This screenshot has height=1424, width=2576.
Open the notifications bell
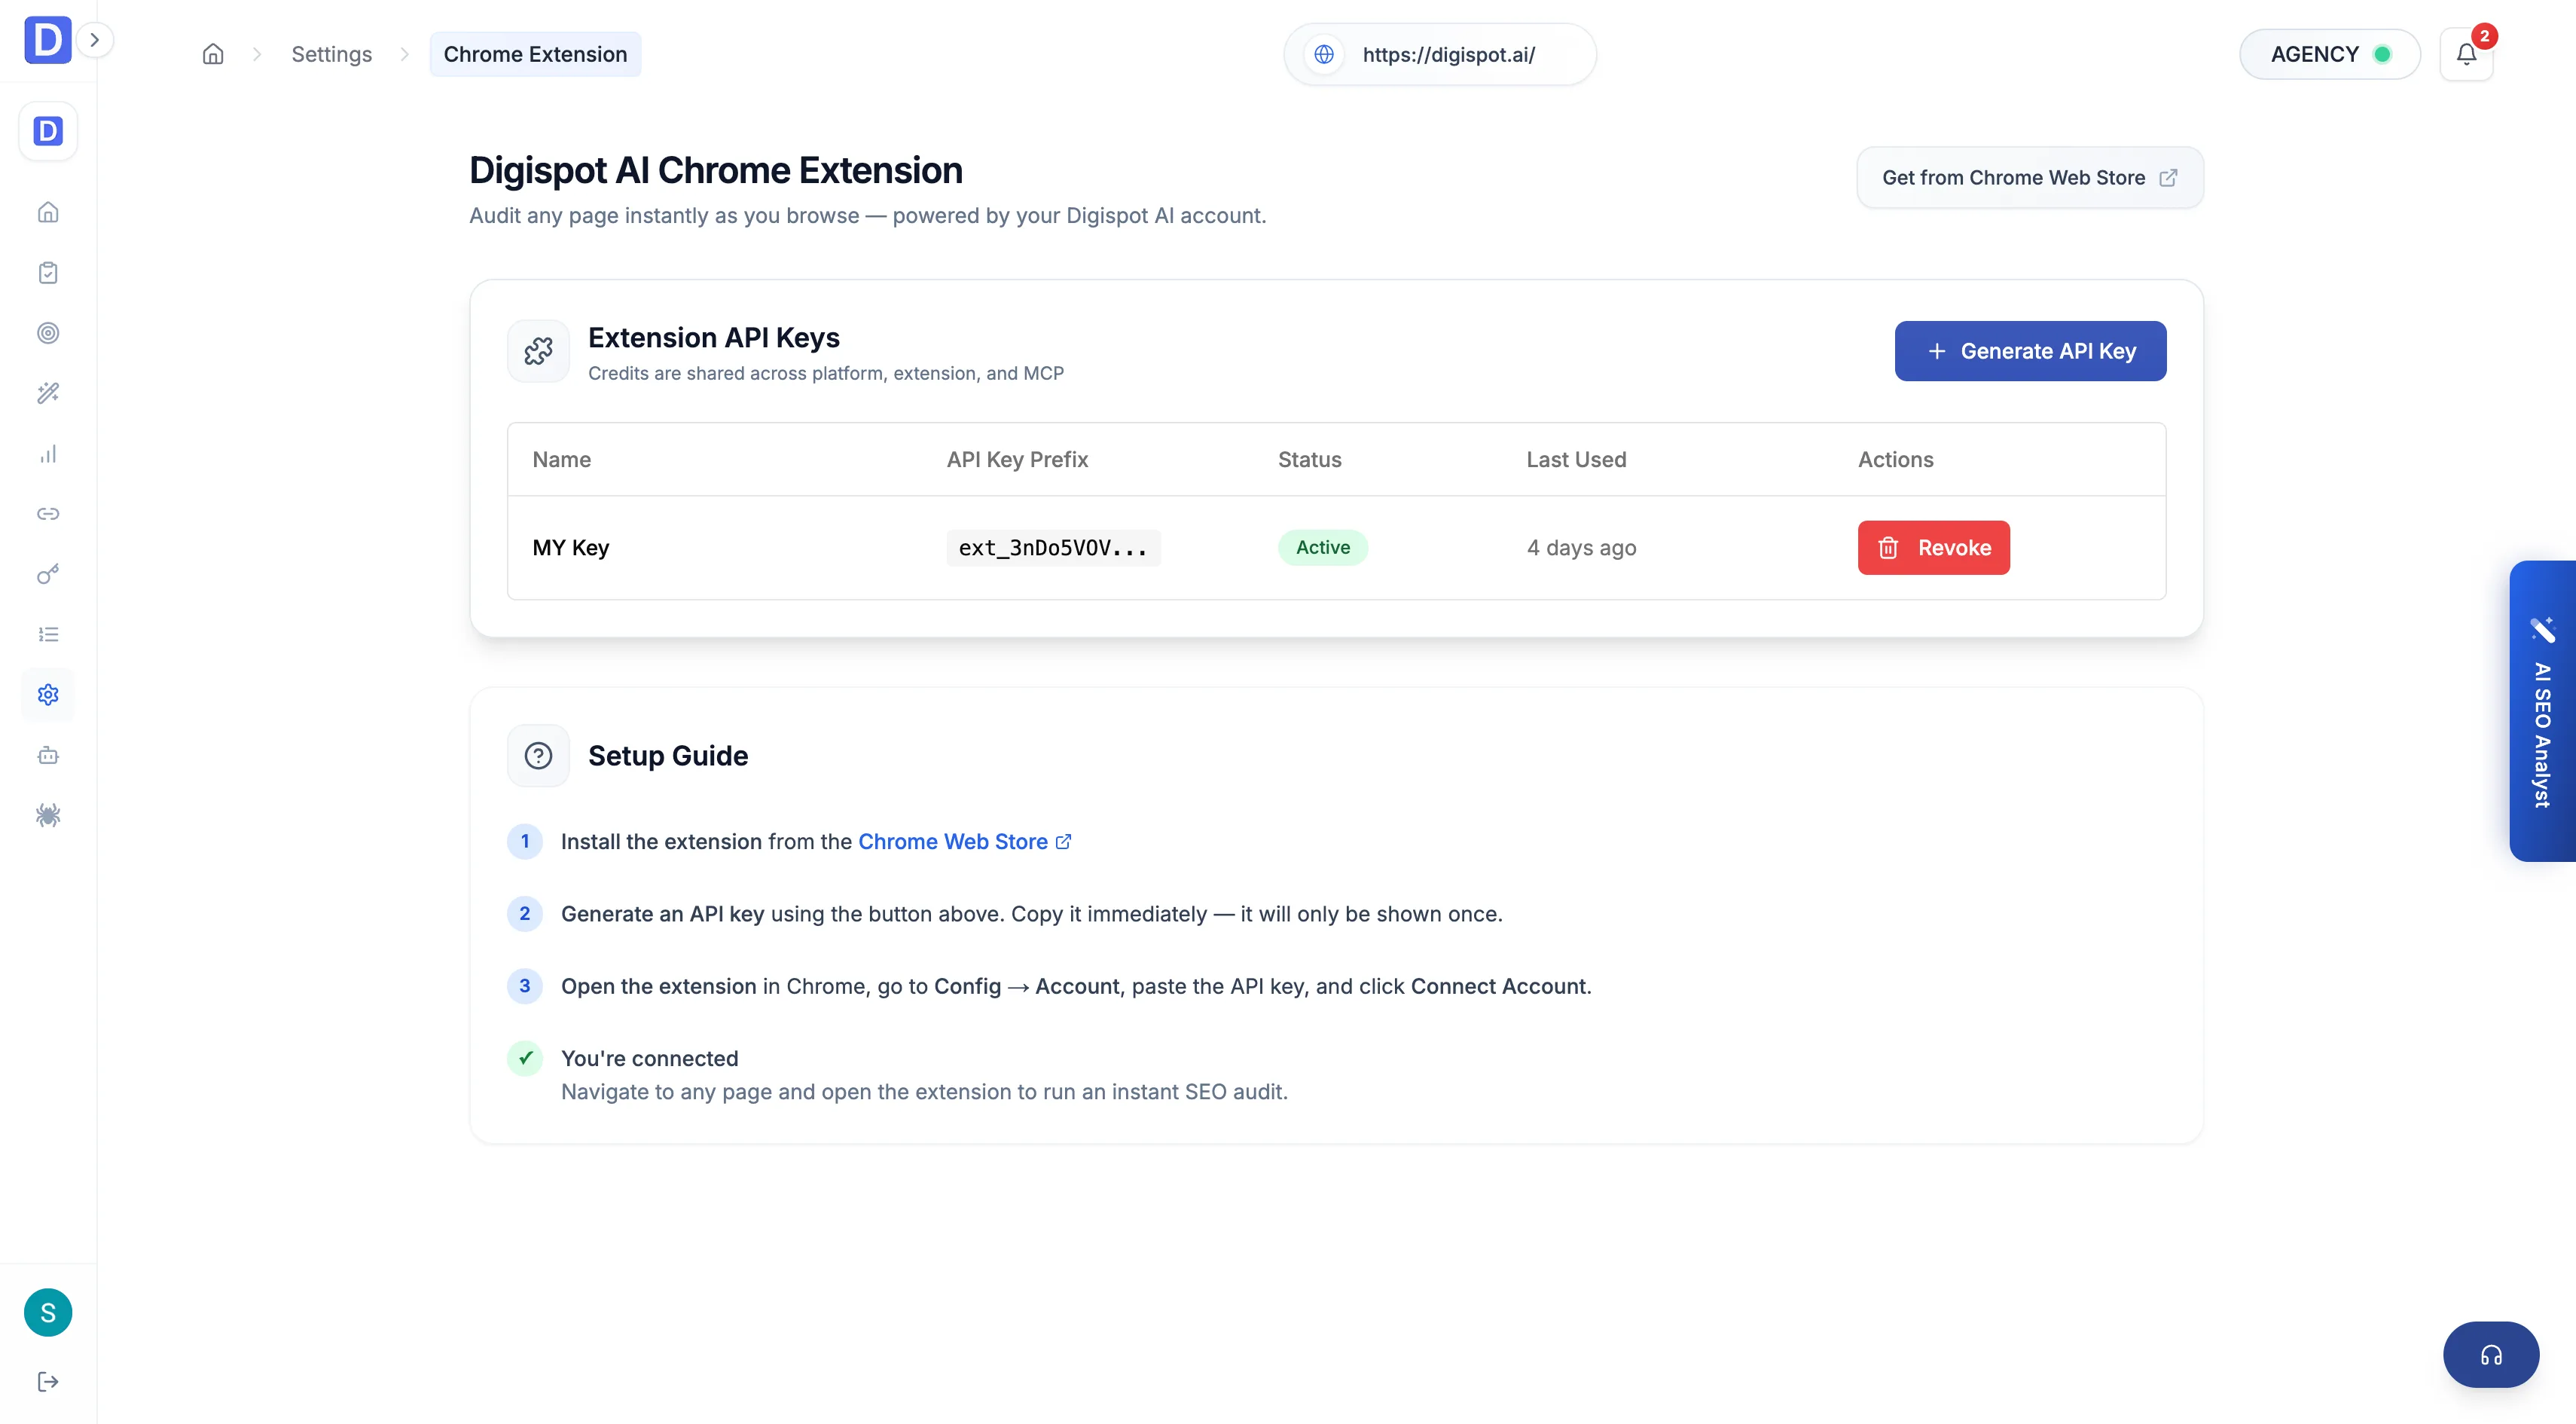(x=2467, y=54)
